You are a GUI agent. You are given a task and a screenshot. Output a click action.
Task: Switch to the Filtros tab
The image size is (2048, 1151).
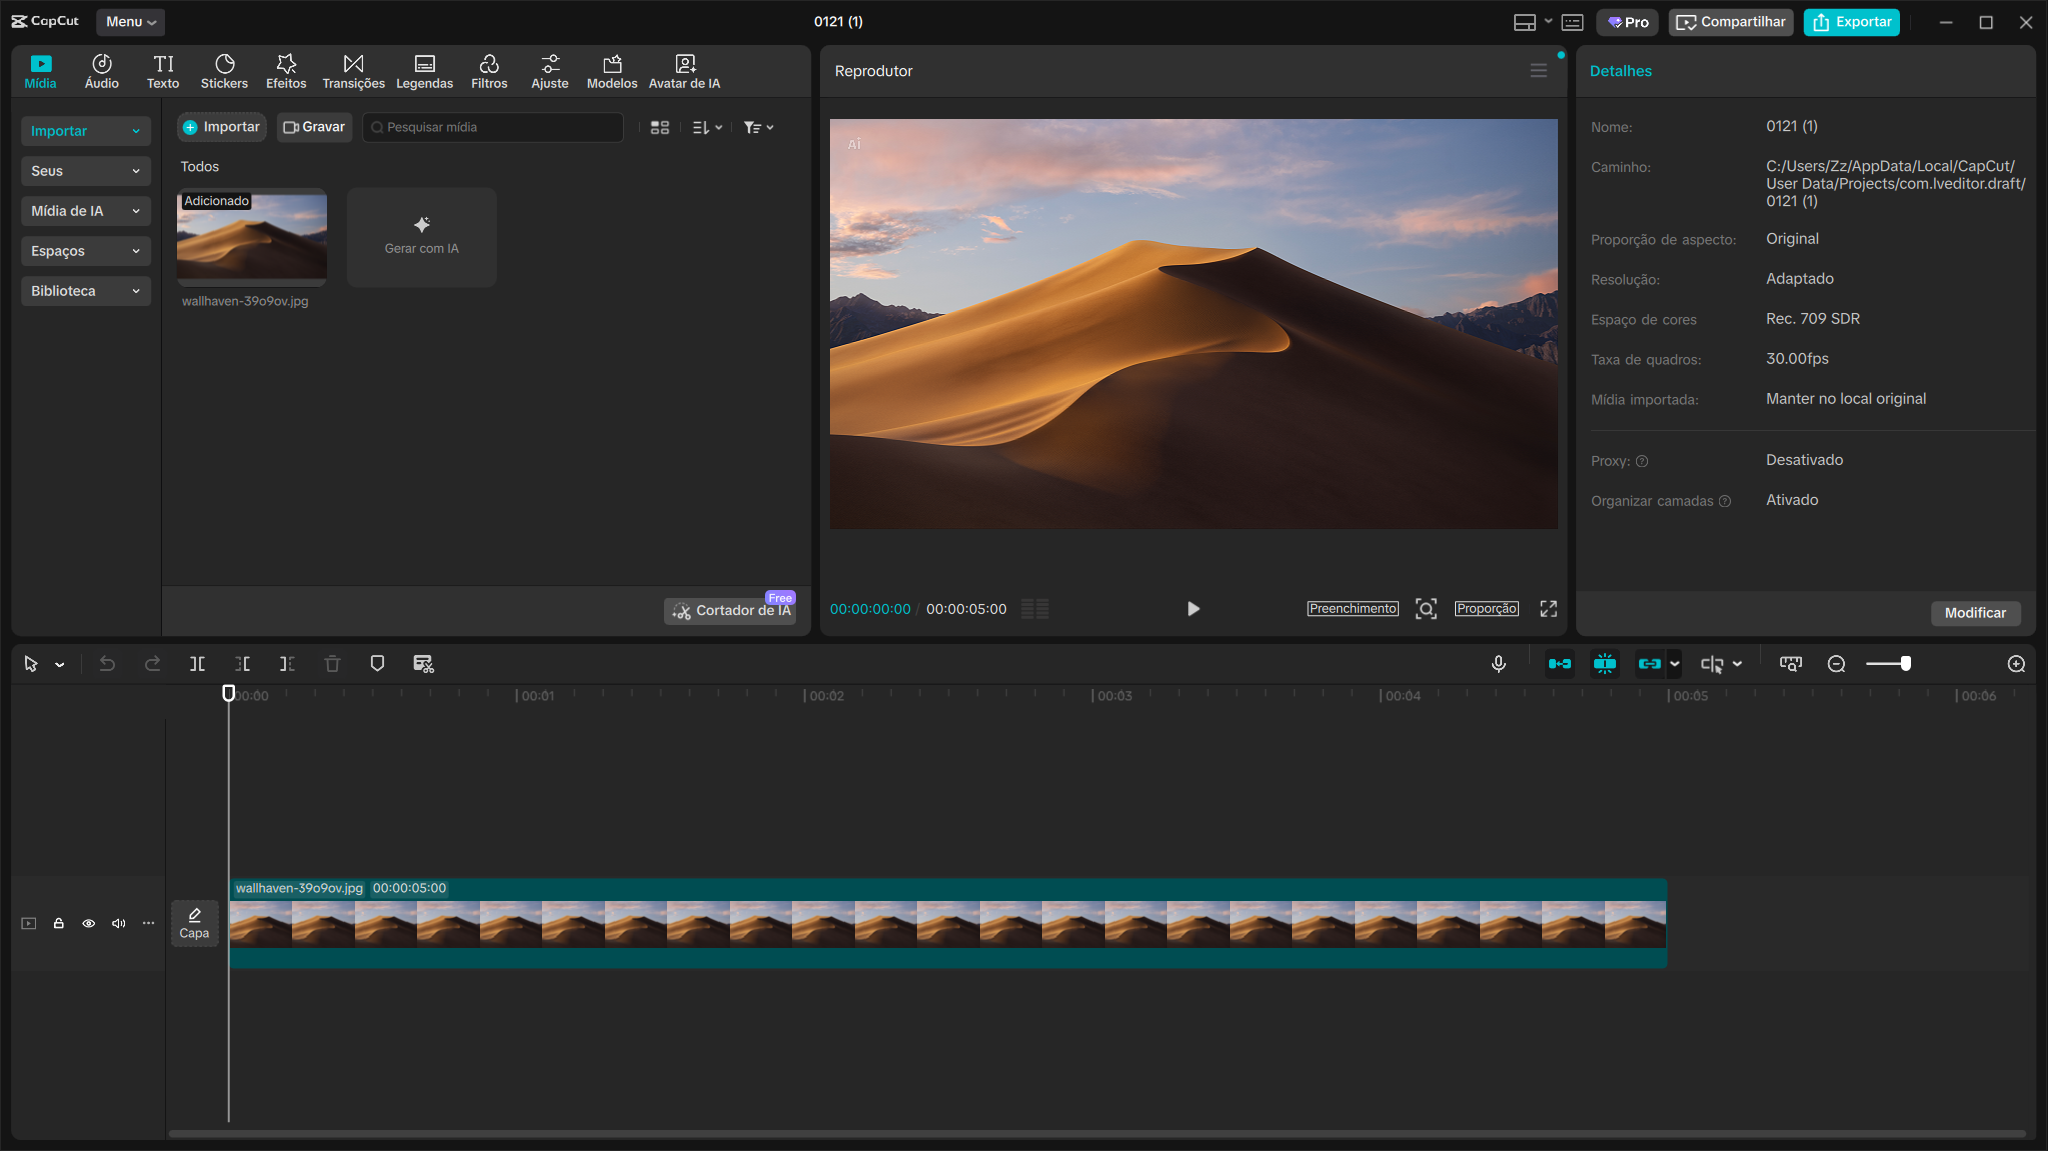(x=489, y=72)
